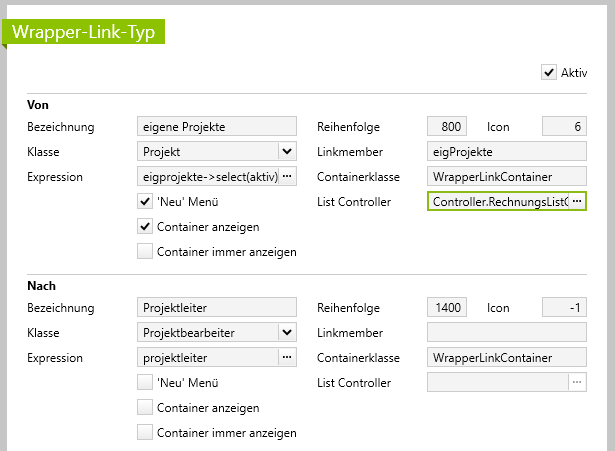
Task: Disable Container anzeigen in Von section
Action: (x=145, y=227)
